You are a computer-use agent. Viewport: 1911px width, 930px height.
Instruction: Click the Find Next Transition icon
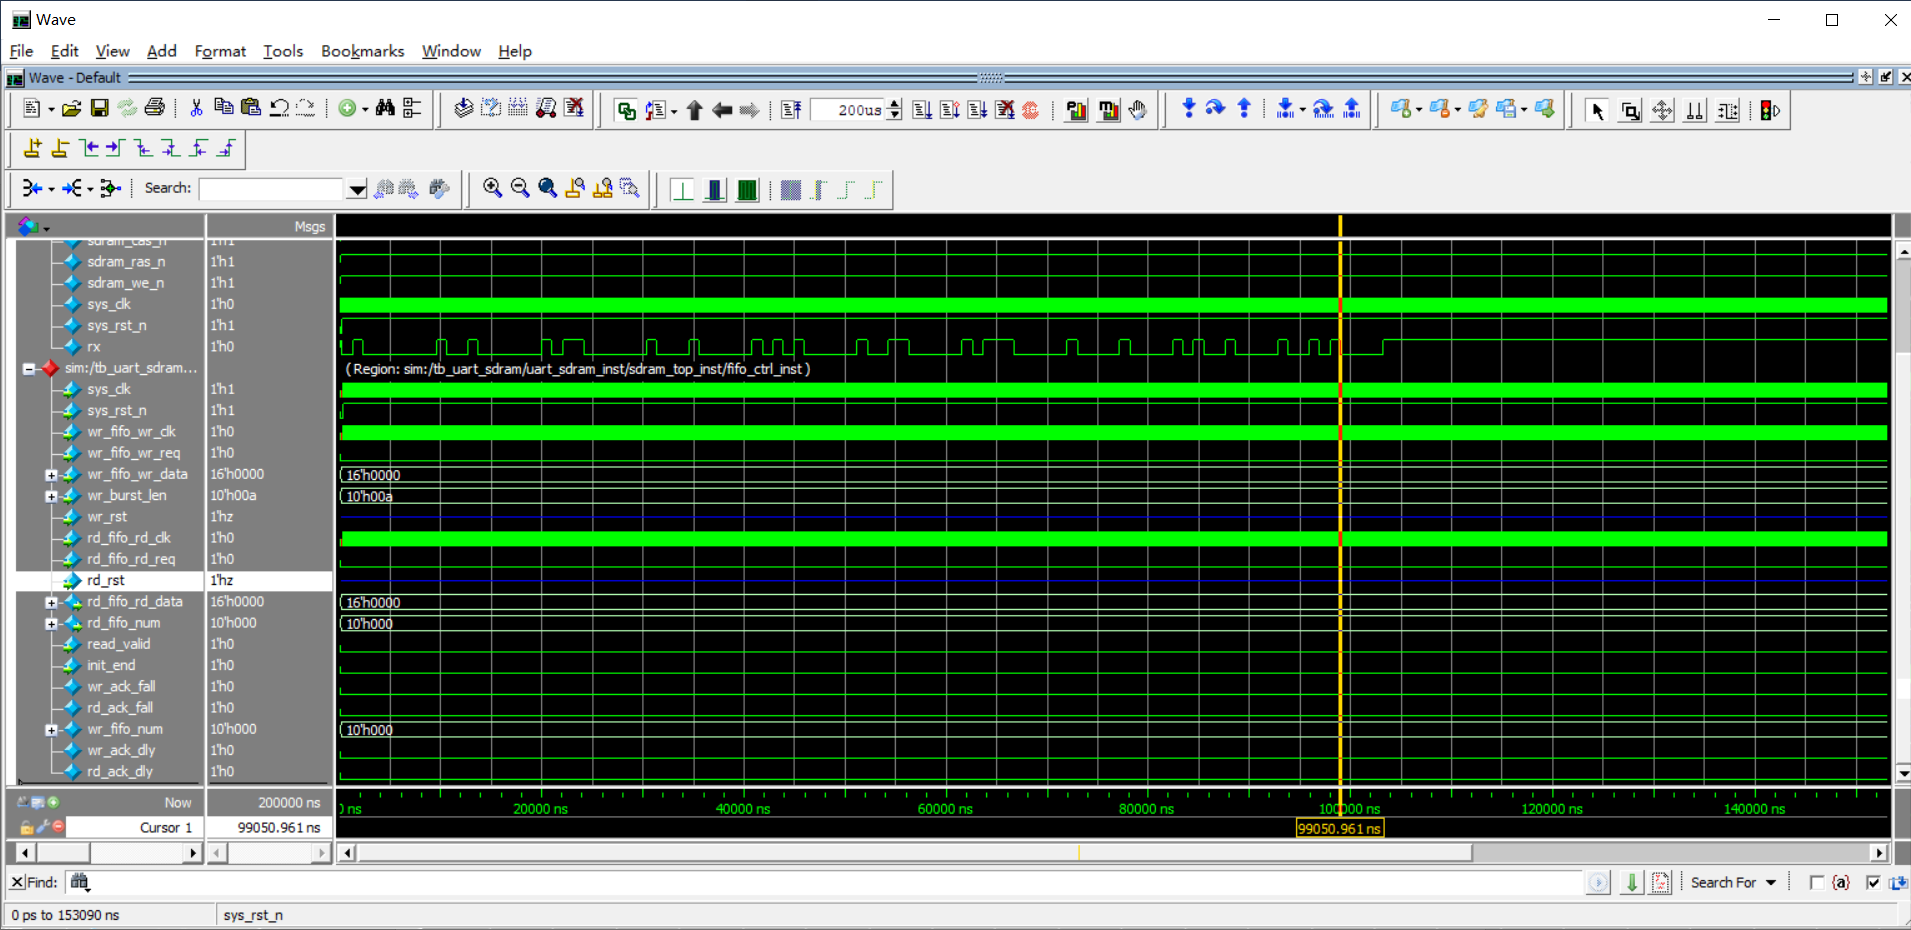click(x=113, y=148)
